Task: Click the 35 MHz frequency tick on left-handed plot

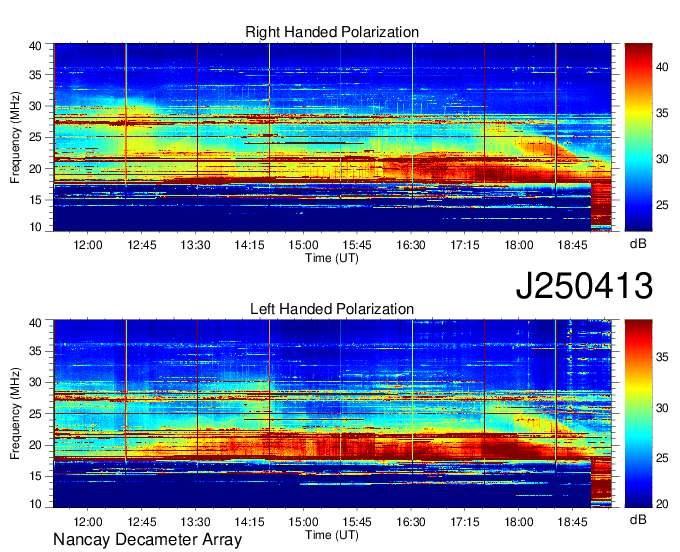Action: pyautogui.click(x=36, y=351)
